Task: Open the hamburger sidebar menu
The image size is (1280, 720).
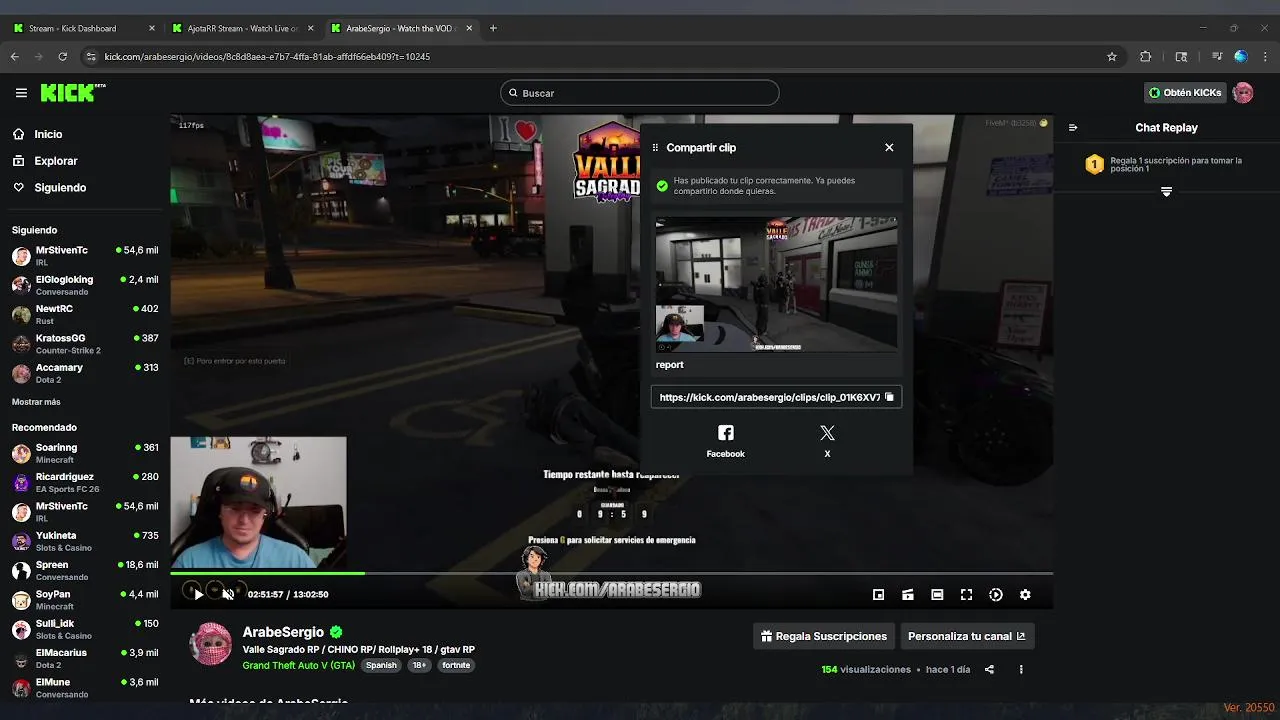Action: [x=21, y=93]
